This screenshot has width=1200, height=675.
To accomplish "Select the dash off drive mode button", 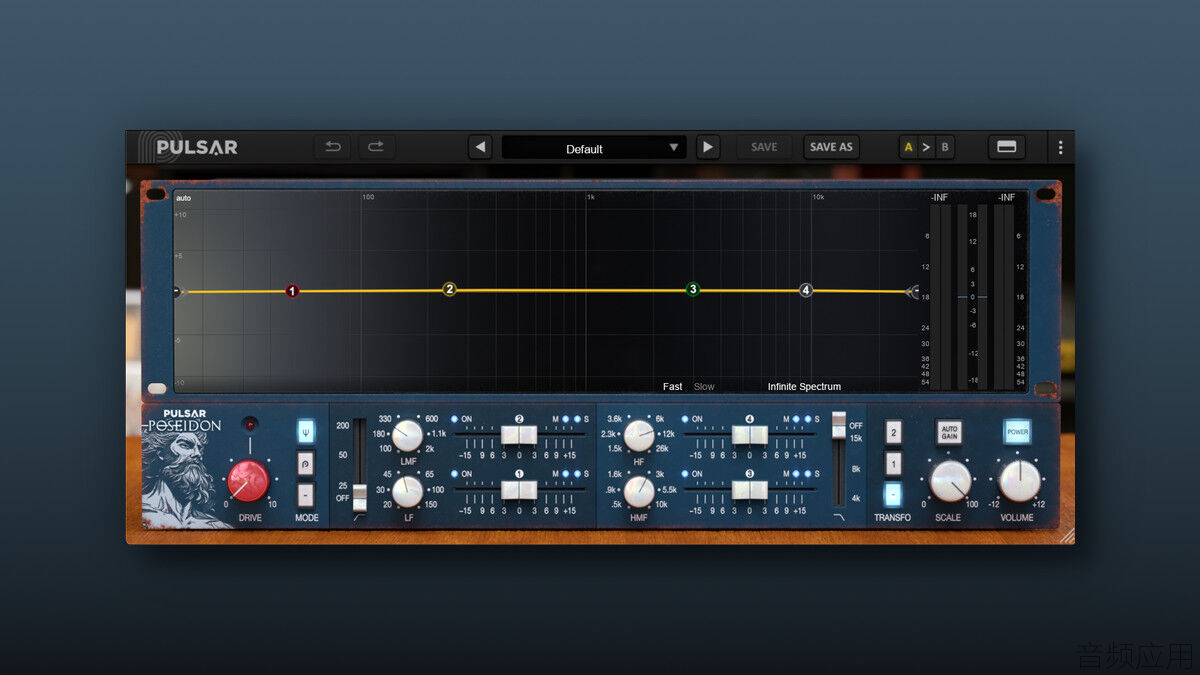I will tap(306, 496).
